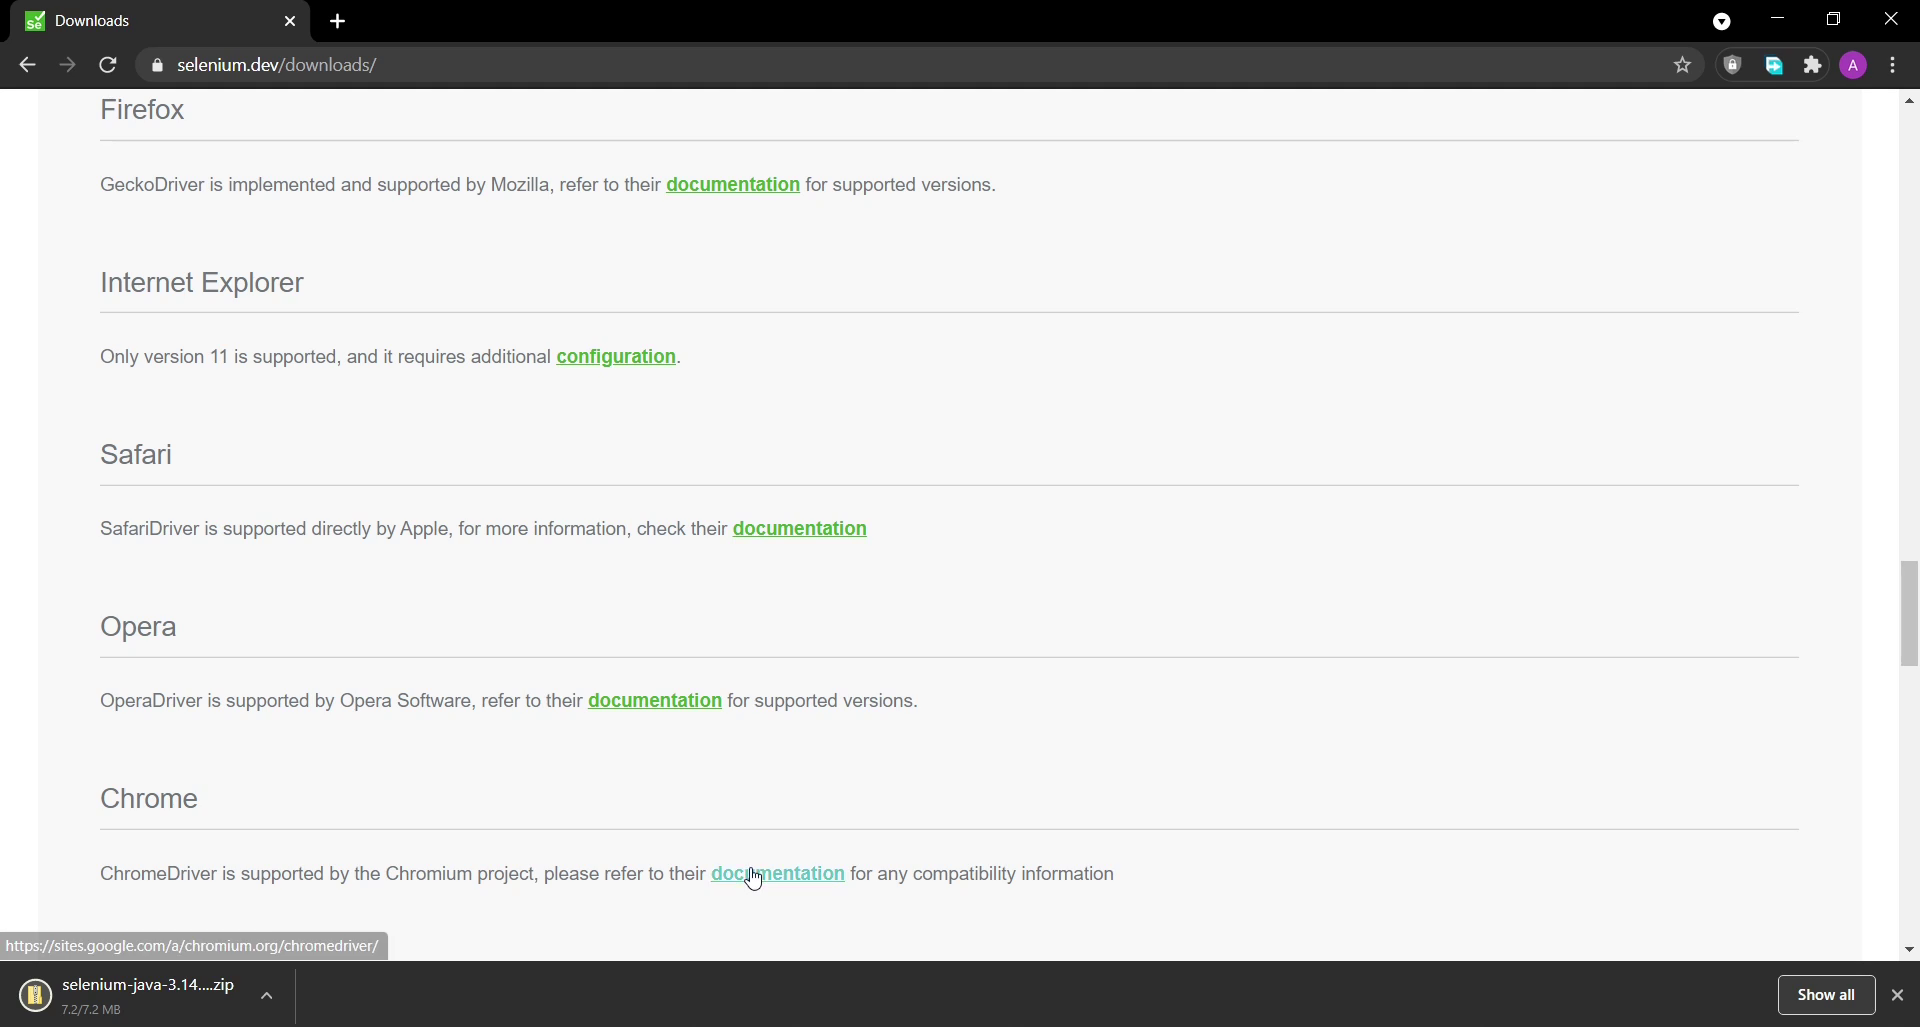Click the Safari section heading
The width and height of the screenshot is (1920, 1027).
136,455
